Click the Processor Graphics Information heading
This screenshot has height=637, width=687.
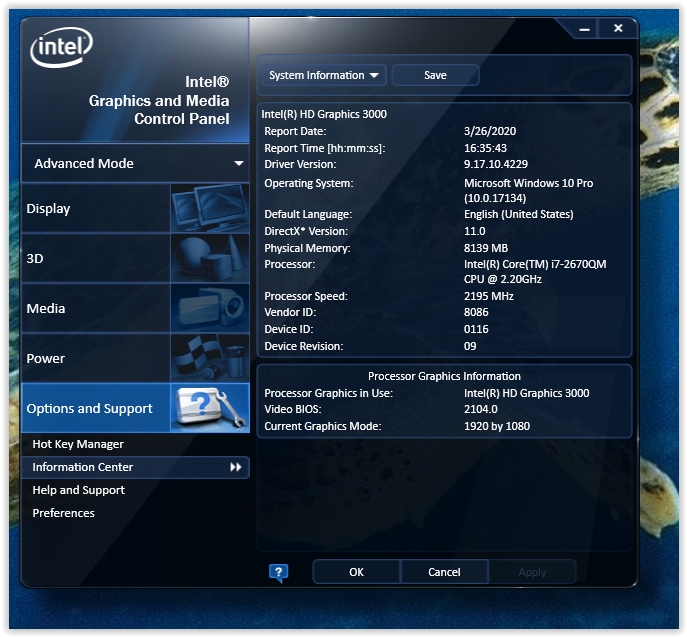pyautogui.click(x=444, y=376)
